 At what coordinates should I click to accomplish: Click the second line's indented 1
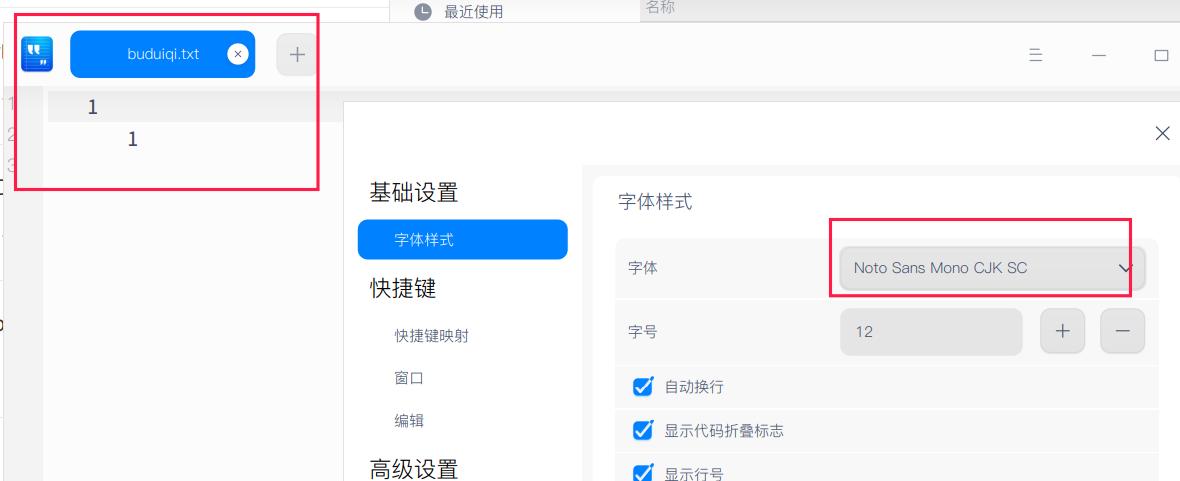point(132,139)
